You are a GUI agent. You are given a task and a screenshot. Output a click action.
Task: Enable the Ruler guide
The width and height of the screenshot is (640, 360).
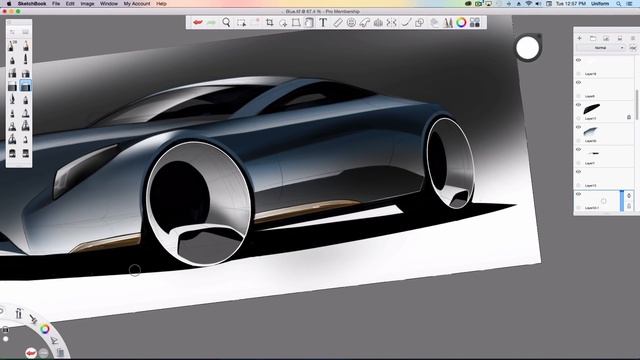point(338,22)
